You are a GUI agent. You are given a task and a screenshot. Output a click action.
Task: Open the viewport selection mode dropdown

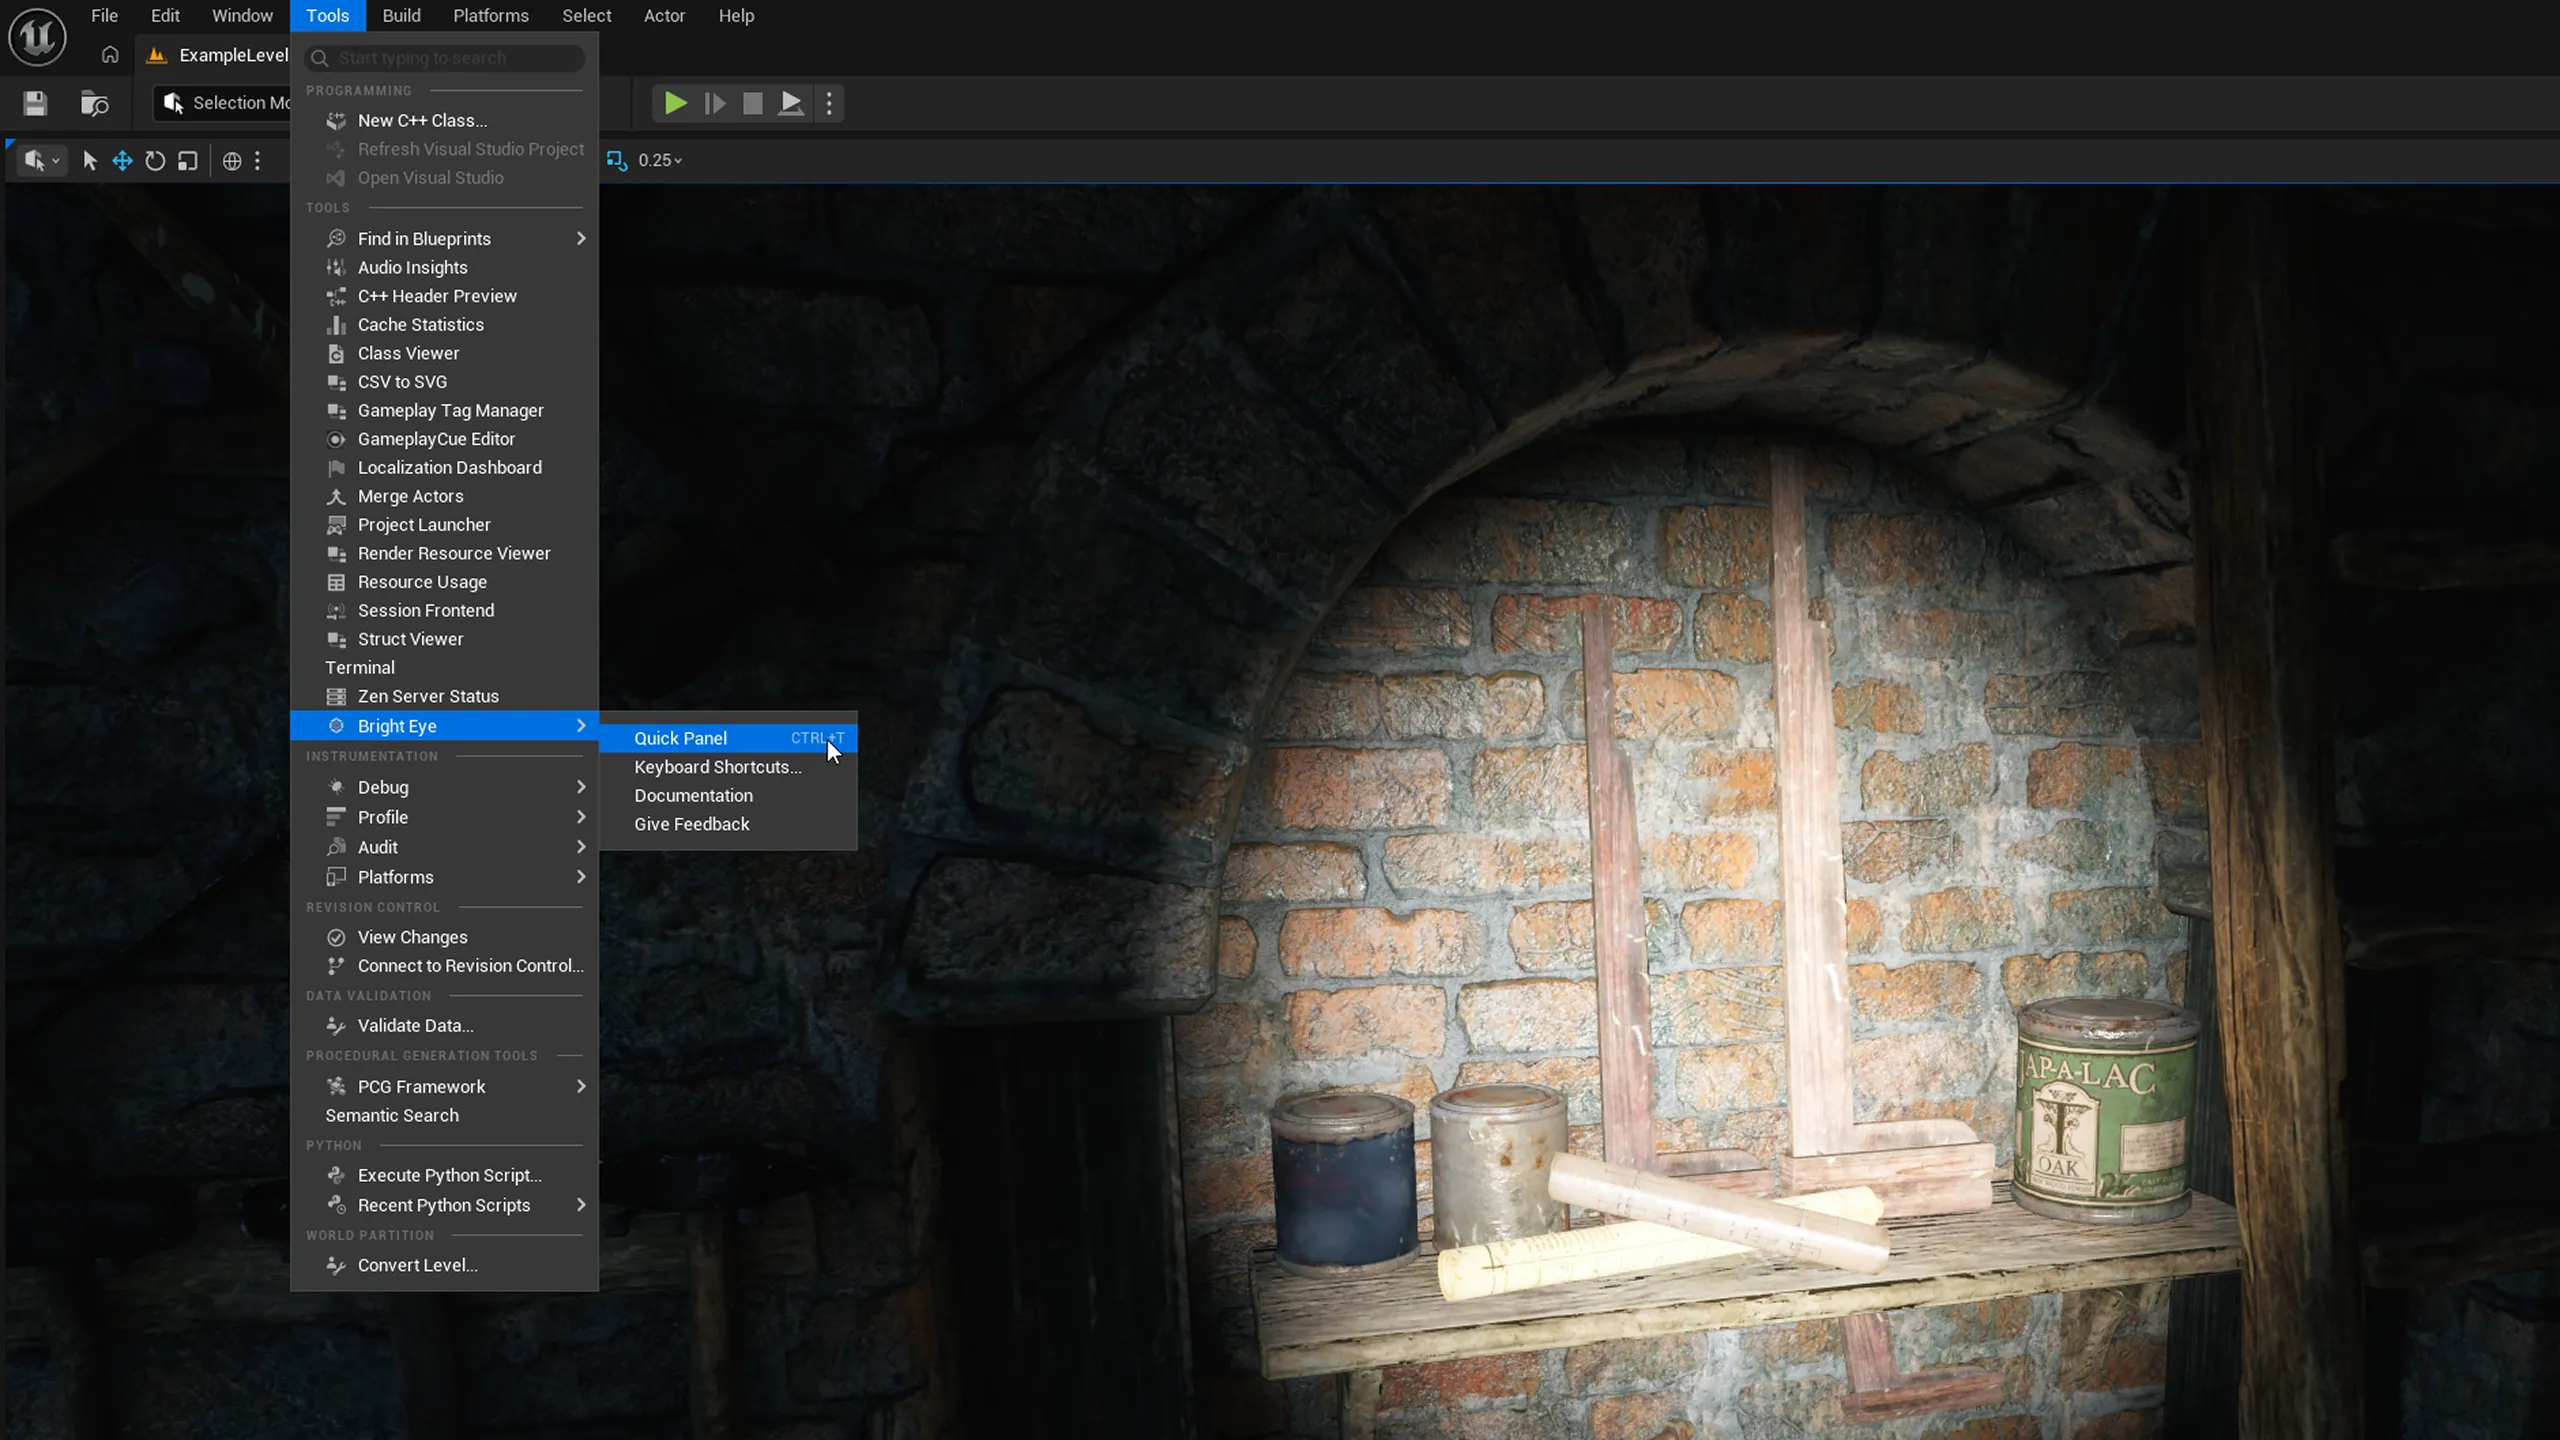pyautogui.click(x=41, y=161)
